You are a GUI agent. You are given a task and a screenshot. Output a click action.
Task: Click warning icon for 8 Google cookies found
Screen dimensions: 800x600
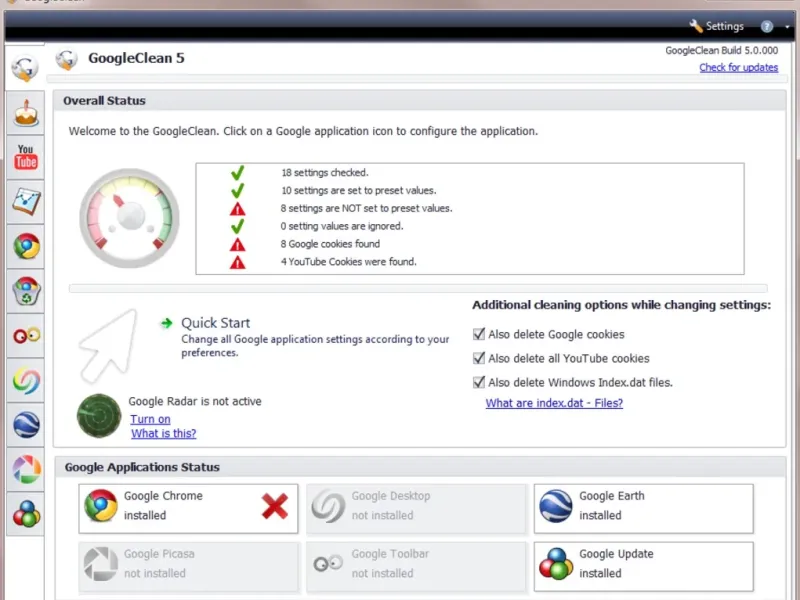237,244
